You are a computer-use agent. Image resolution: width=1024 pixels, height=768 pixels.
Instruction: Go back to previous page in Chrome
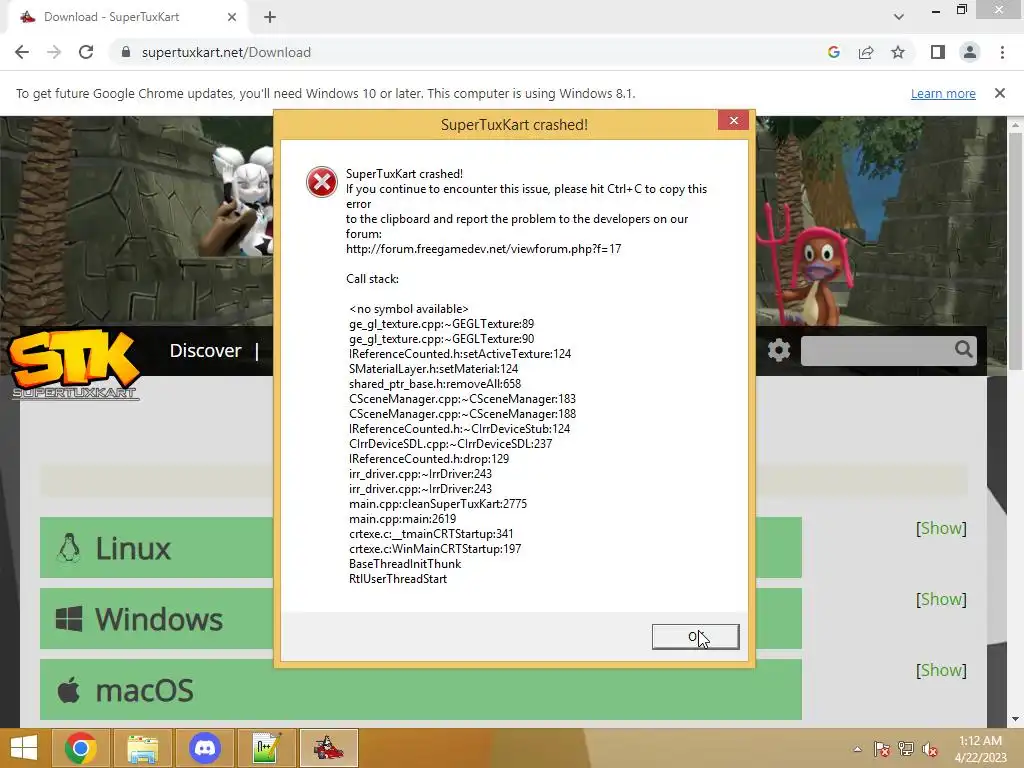[x=22, y=52]
